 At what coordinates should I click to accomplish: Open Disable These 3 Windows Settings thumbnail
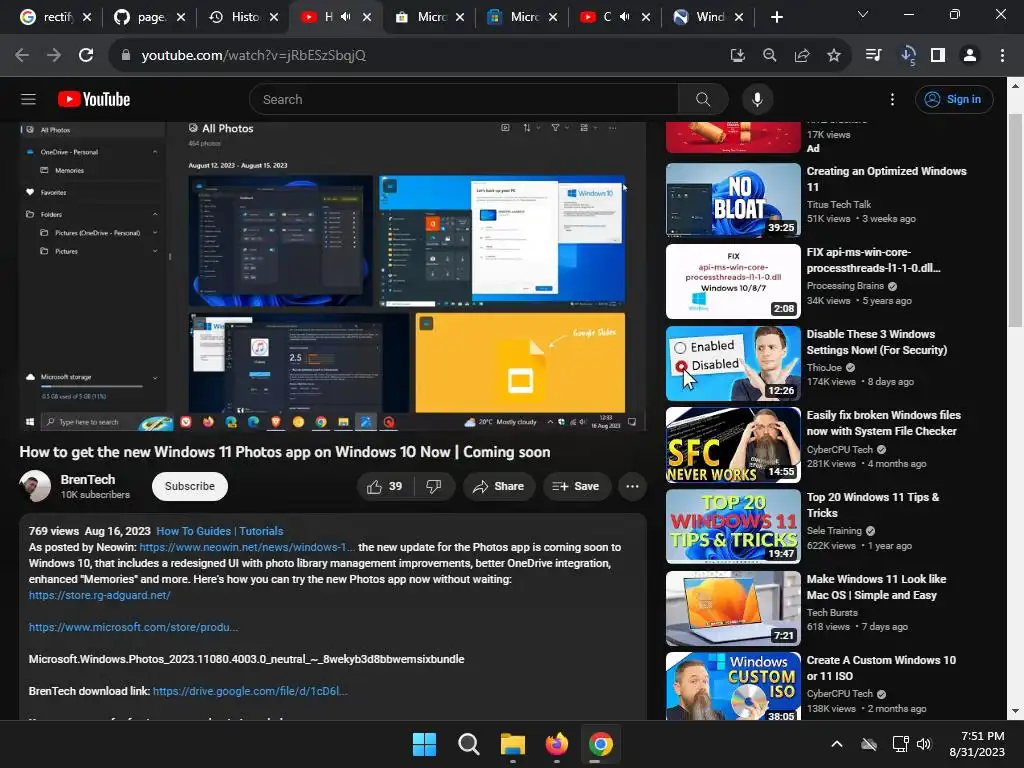(733, 363)
